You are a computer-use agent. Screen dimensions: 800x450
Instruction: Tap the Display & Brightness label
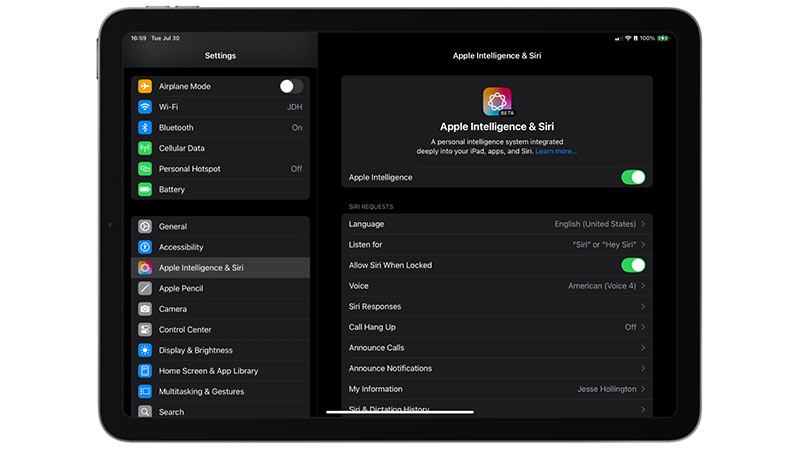point(195,351)
